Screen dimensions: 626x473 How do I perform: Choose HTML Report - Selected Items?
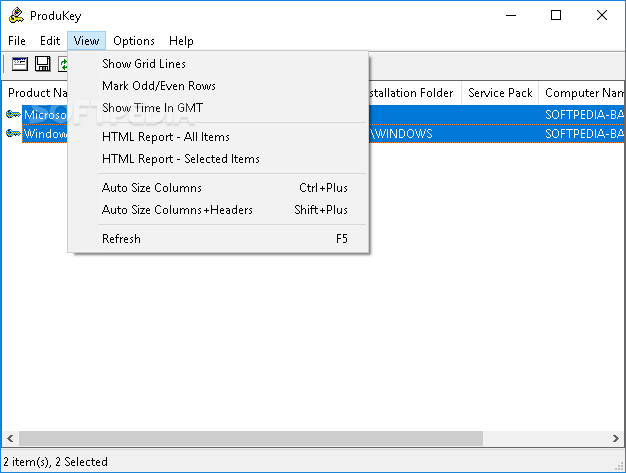pyautogui.click(x=218, y=159)
